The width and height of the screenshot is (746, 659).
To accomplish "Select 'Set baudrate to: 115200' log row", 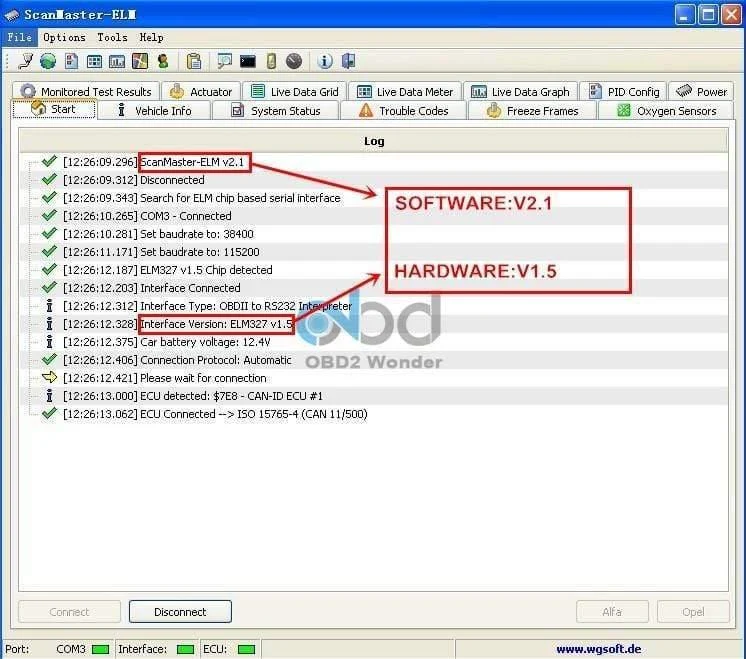I will [374, 252].
